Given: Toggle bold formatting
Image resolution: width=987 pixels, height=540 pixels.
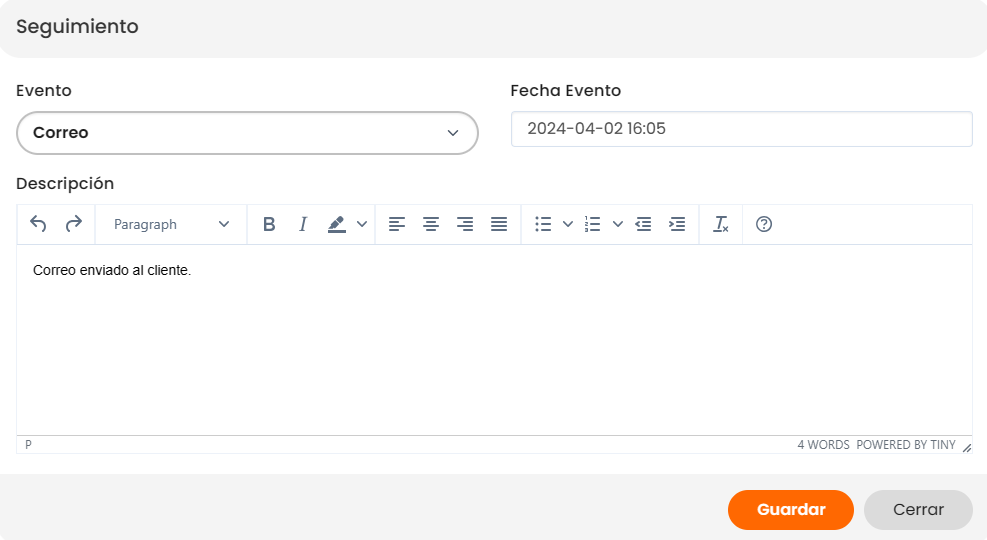Looking at the screenshot, I should [x=268, y=224].
